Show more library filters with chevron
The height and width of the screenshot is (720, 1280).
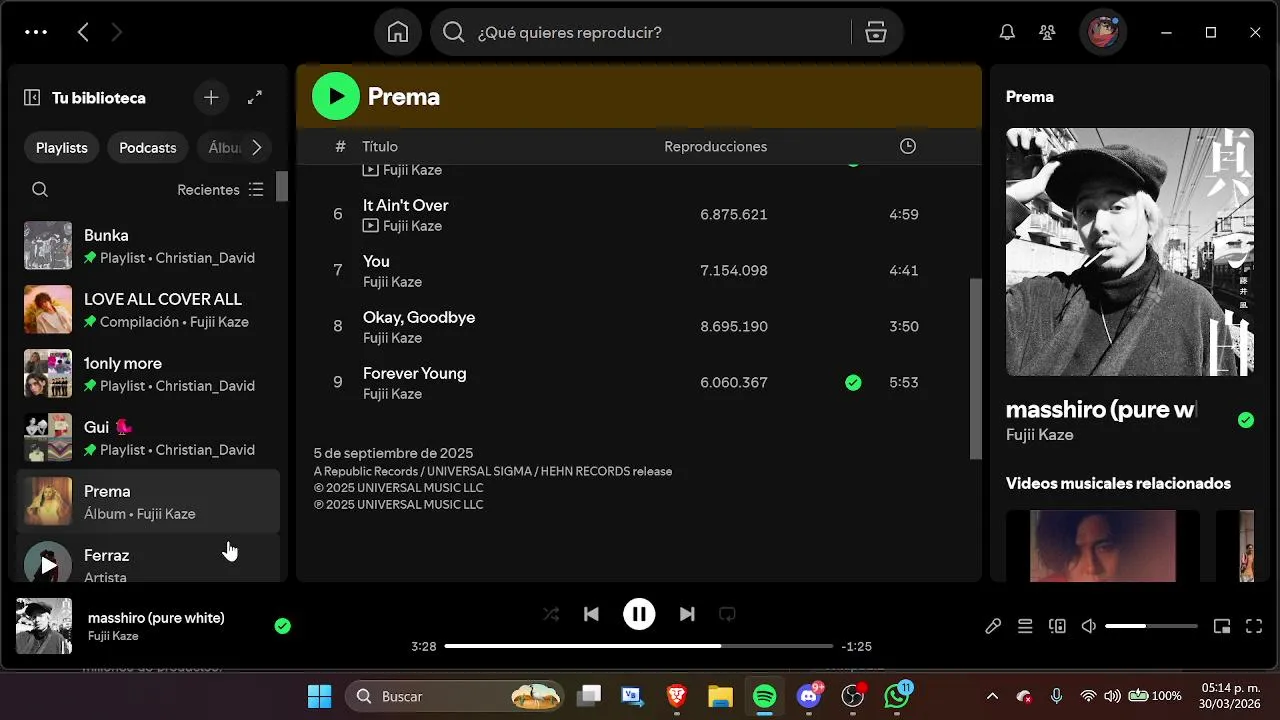click(x=256, y=147)
